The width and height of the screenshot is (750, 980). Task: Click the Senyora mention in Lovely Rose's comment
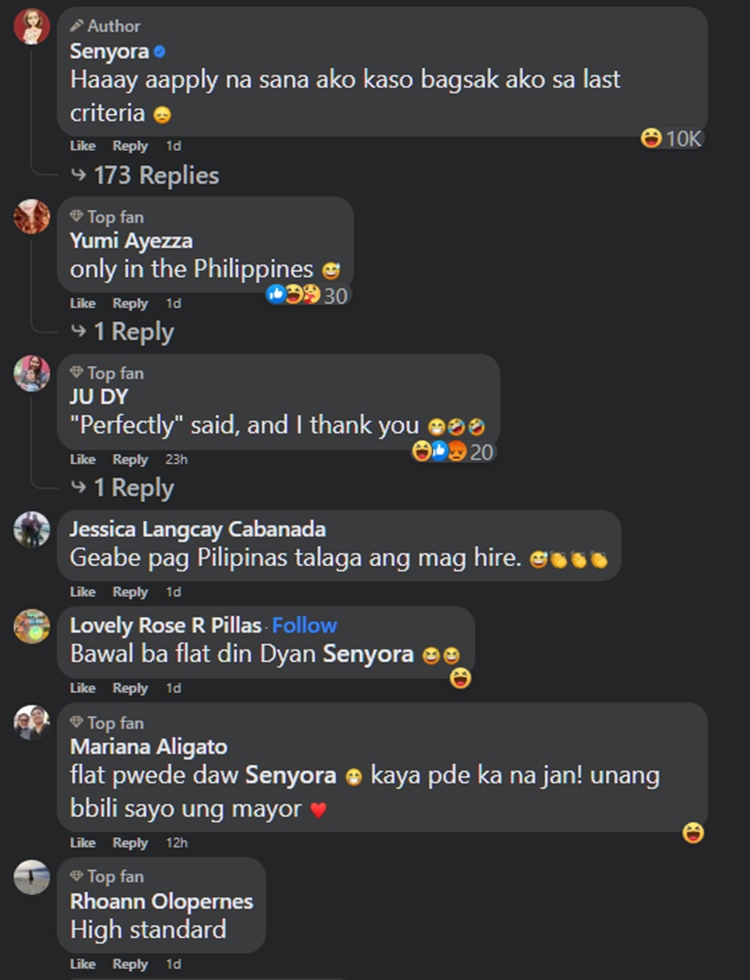pyautogui.click(x=368, y=654)
